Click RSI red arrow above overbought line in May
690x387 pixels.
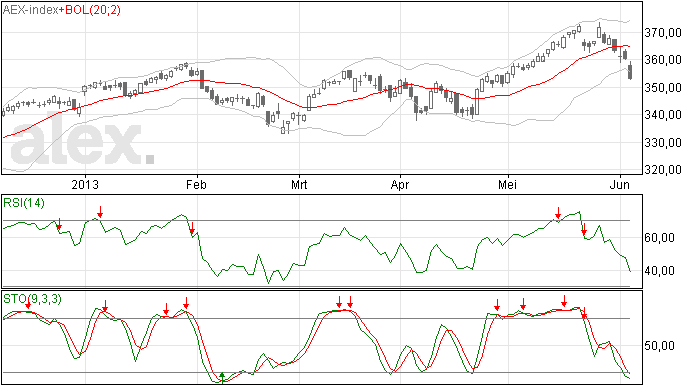(x=558, y=213)
